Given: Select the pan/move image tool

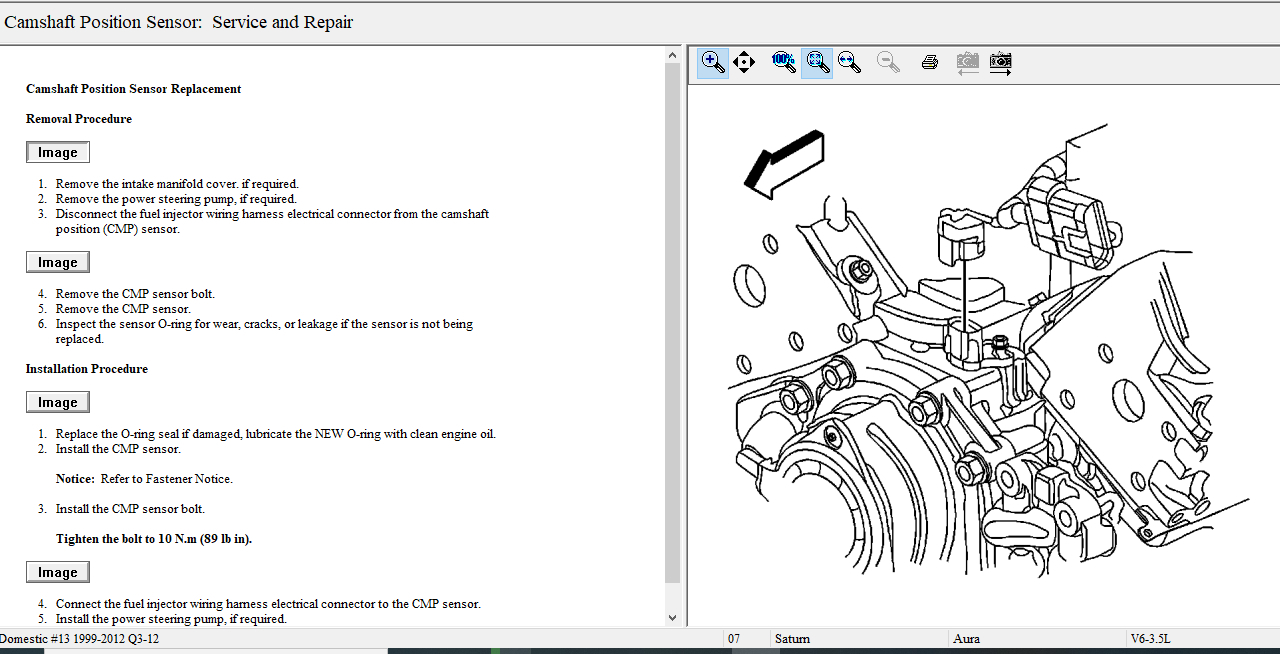Looking at the screenshot, I should (x=744, y=63).
